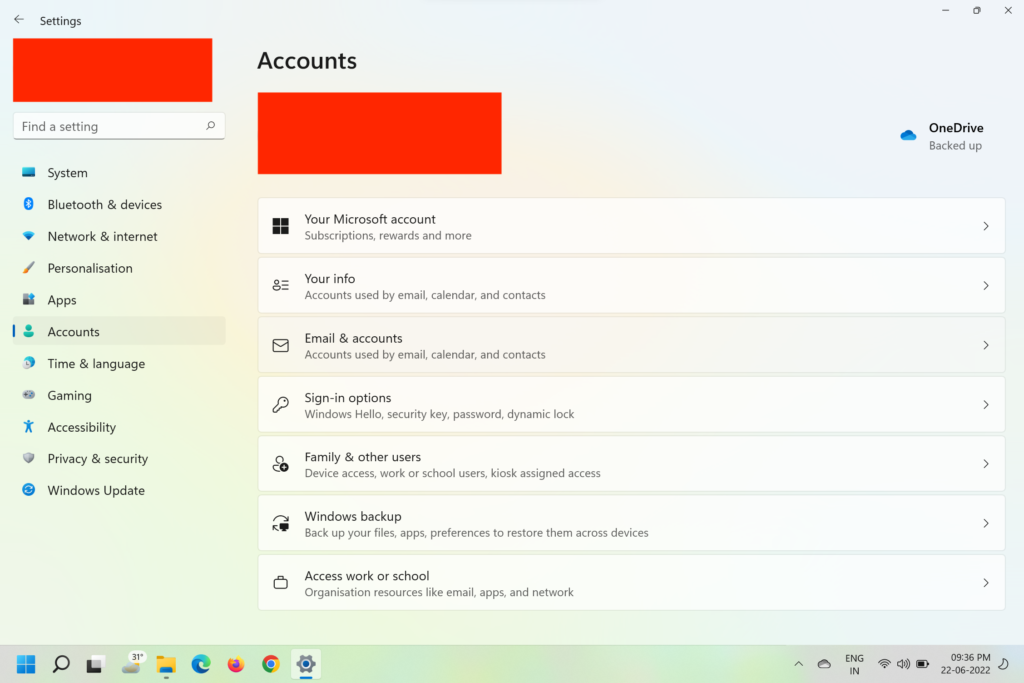Open Firefox from the taskbar

pos(236,664)
